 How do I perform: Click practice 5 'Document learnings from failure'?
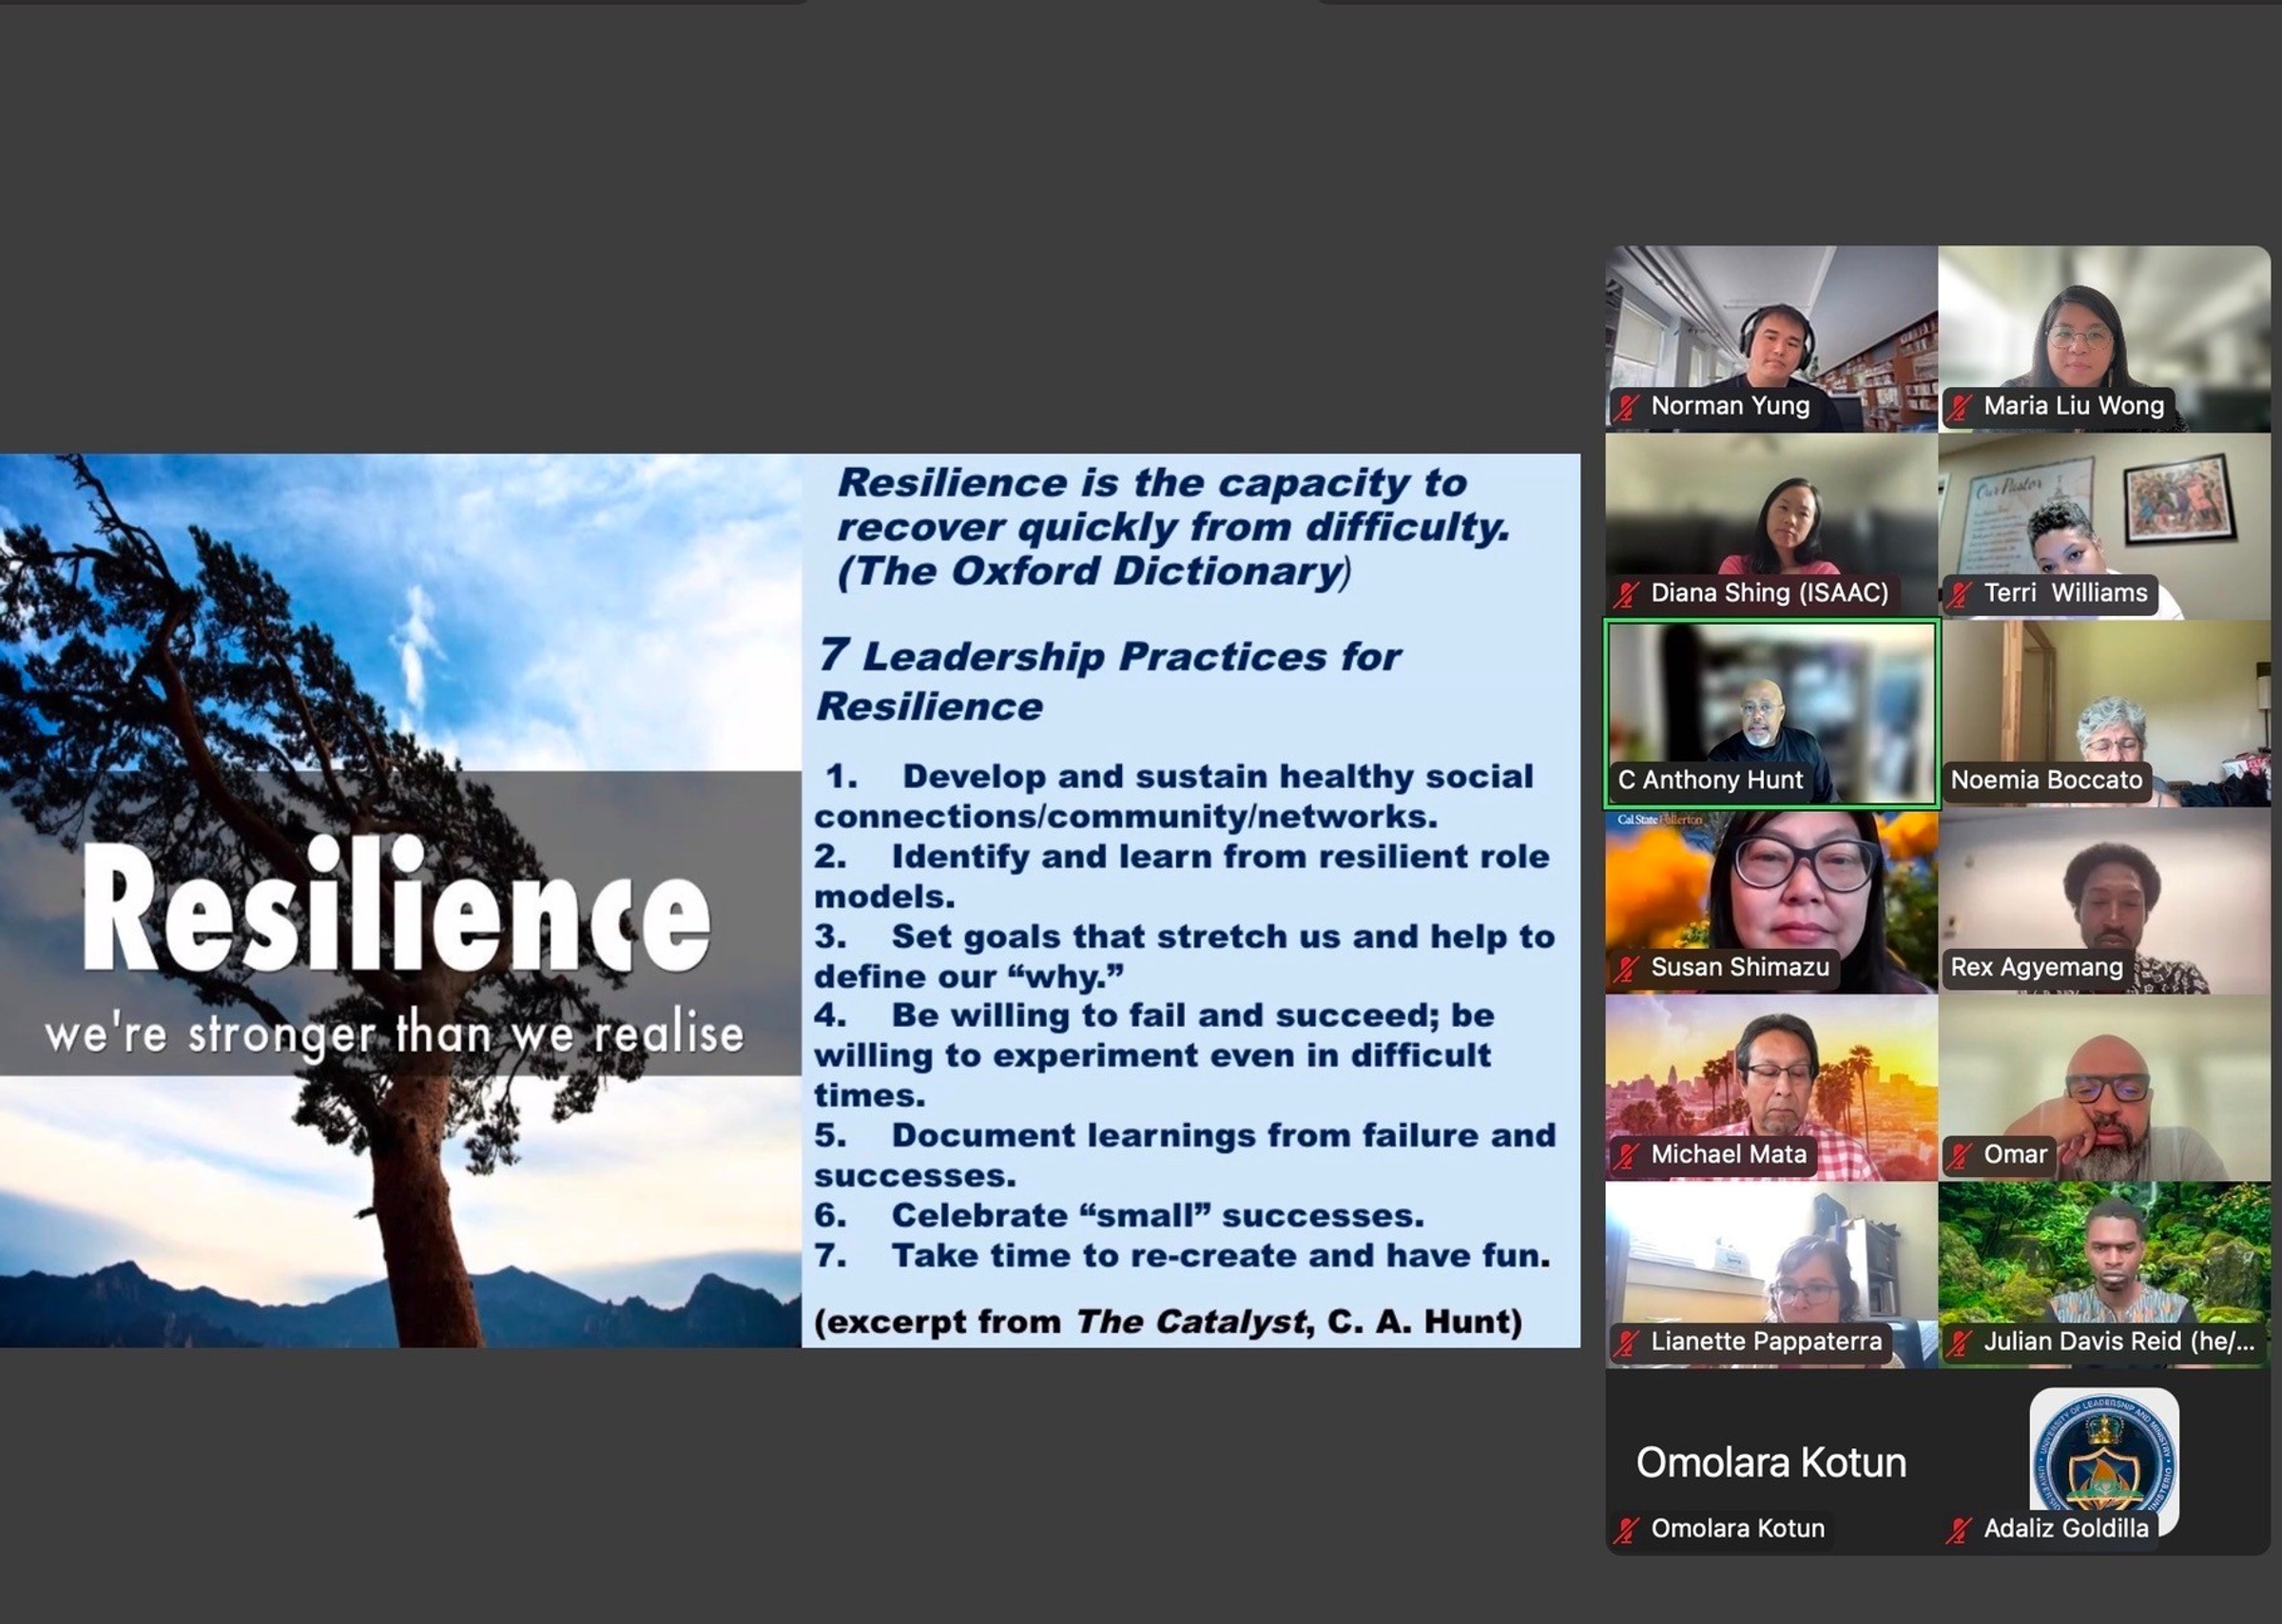[x=1185, y=1155]
